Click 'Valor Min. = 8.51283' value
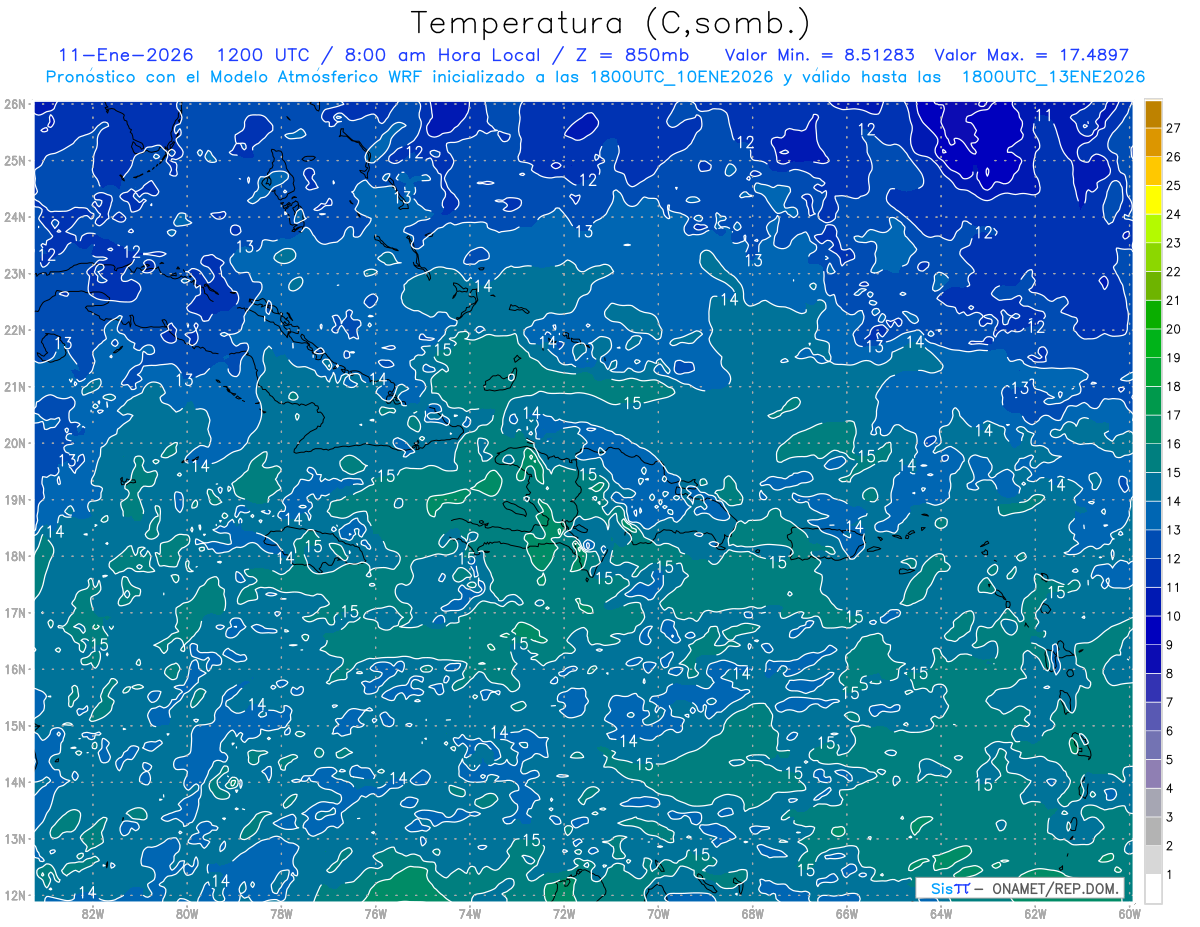1200x927 pixels. click(820, 55)
